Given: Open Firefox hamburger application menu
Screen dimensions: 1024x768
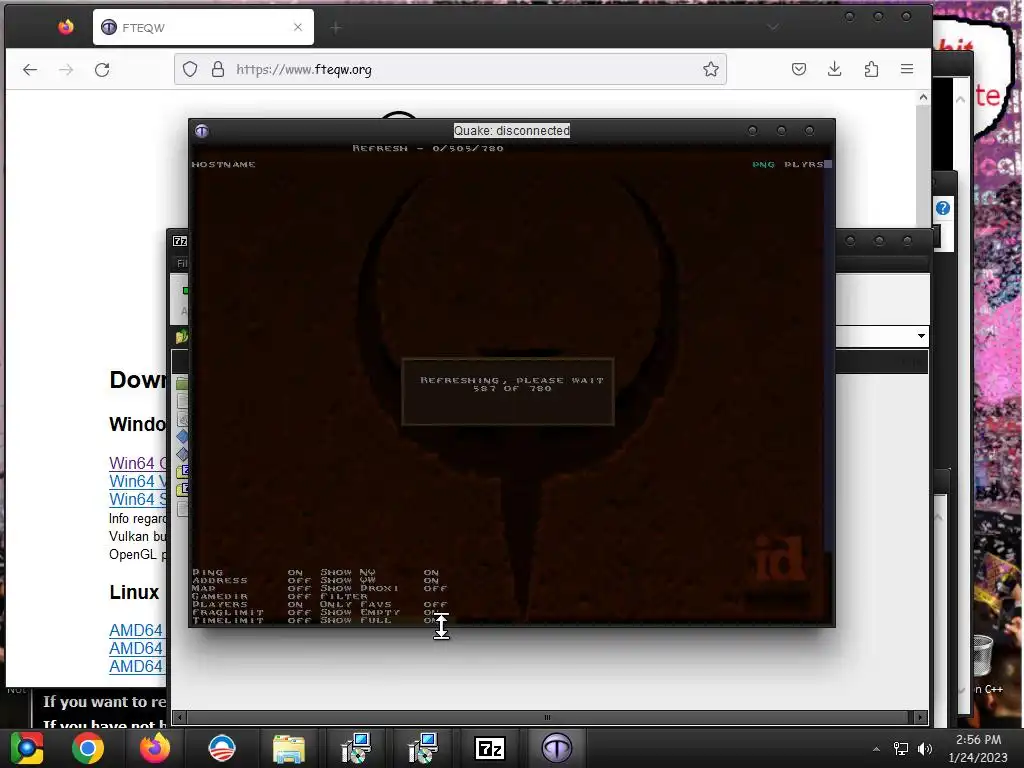Looking at the screenshot, I should pyautogui.click(x=907, y=69).
